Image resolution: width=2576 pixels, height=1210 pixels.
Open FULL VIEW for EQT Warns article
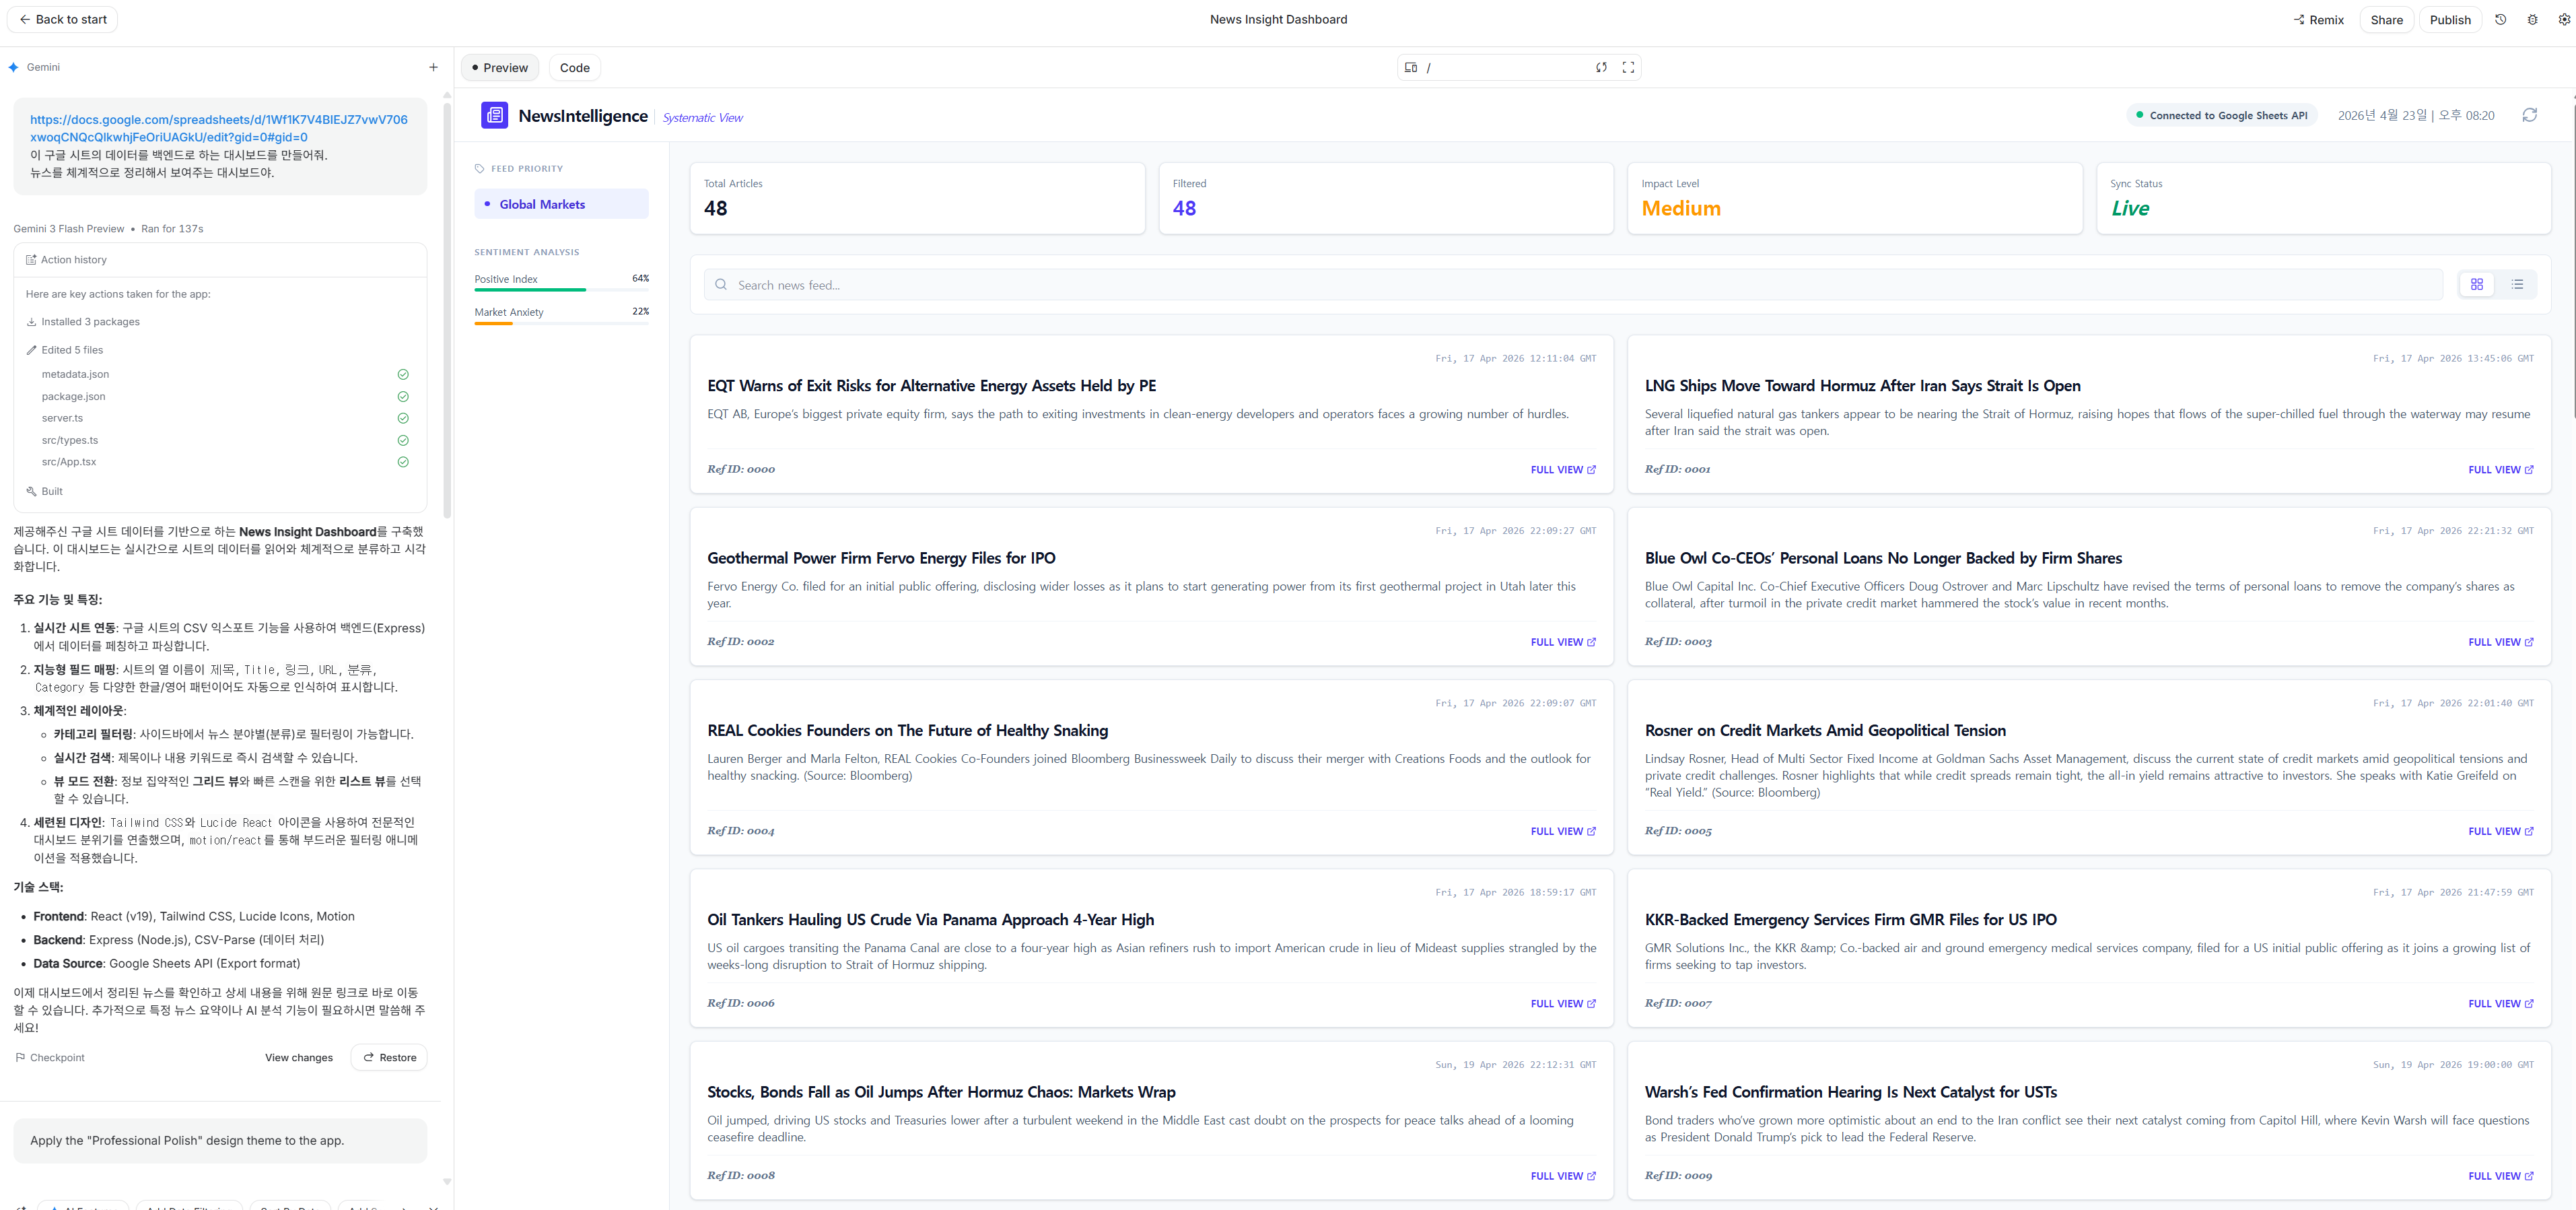pyautogui.click(x=1563, y=470)
